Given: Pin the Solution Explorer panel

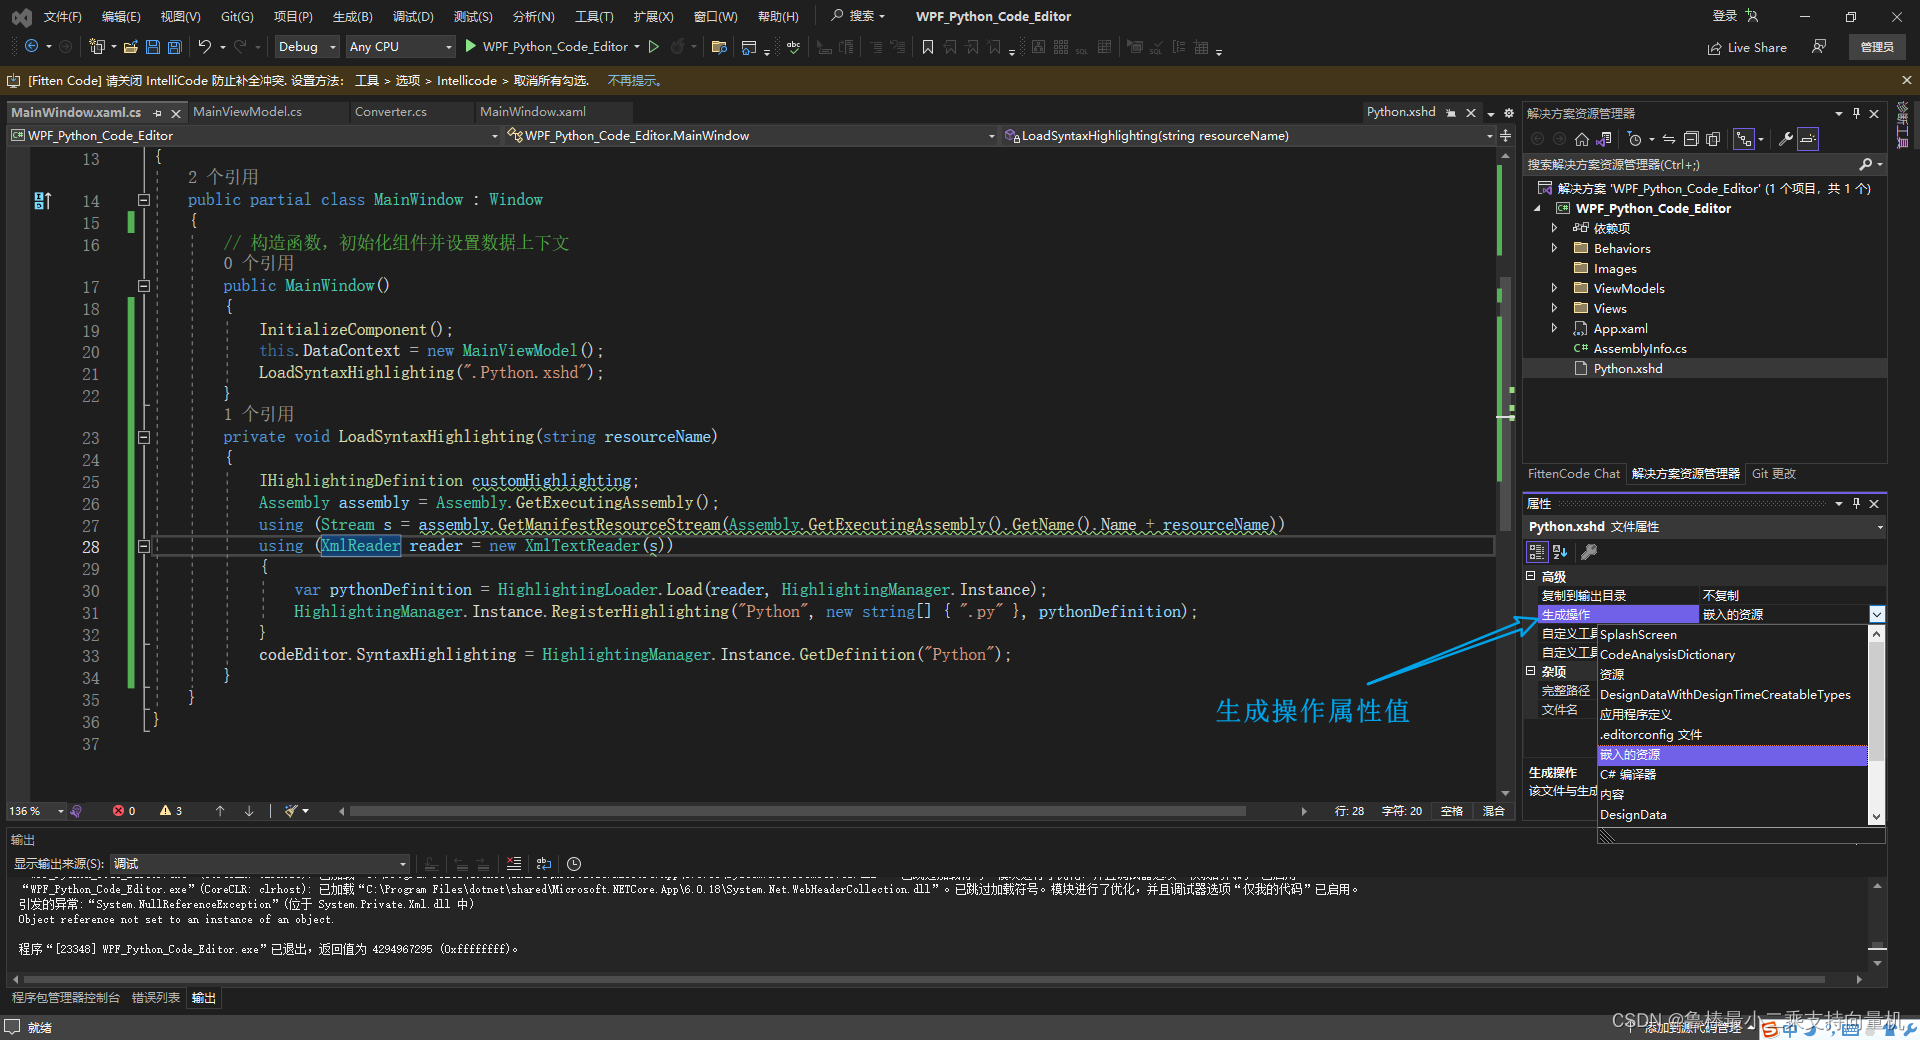Looking at the screenshot, I should click(x=1856, y=113).
